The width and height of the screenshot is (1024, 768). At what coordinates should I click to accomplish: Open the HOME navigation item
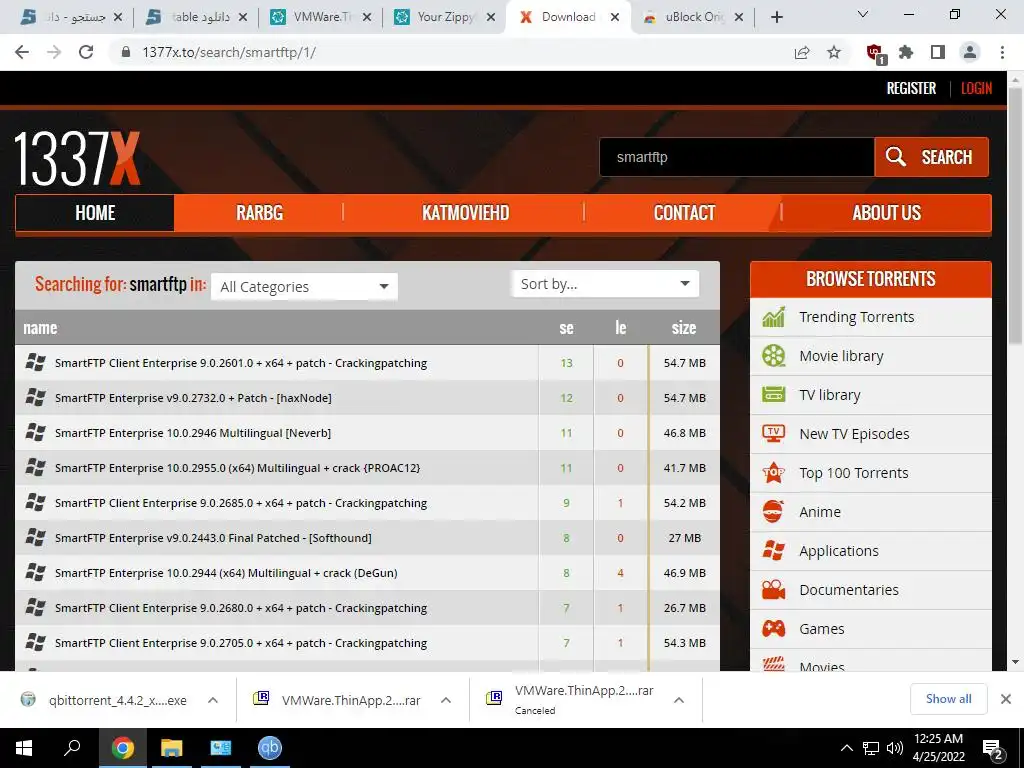[x=95, y=213]
